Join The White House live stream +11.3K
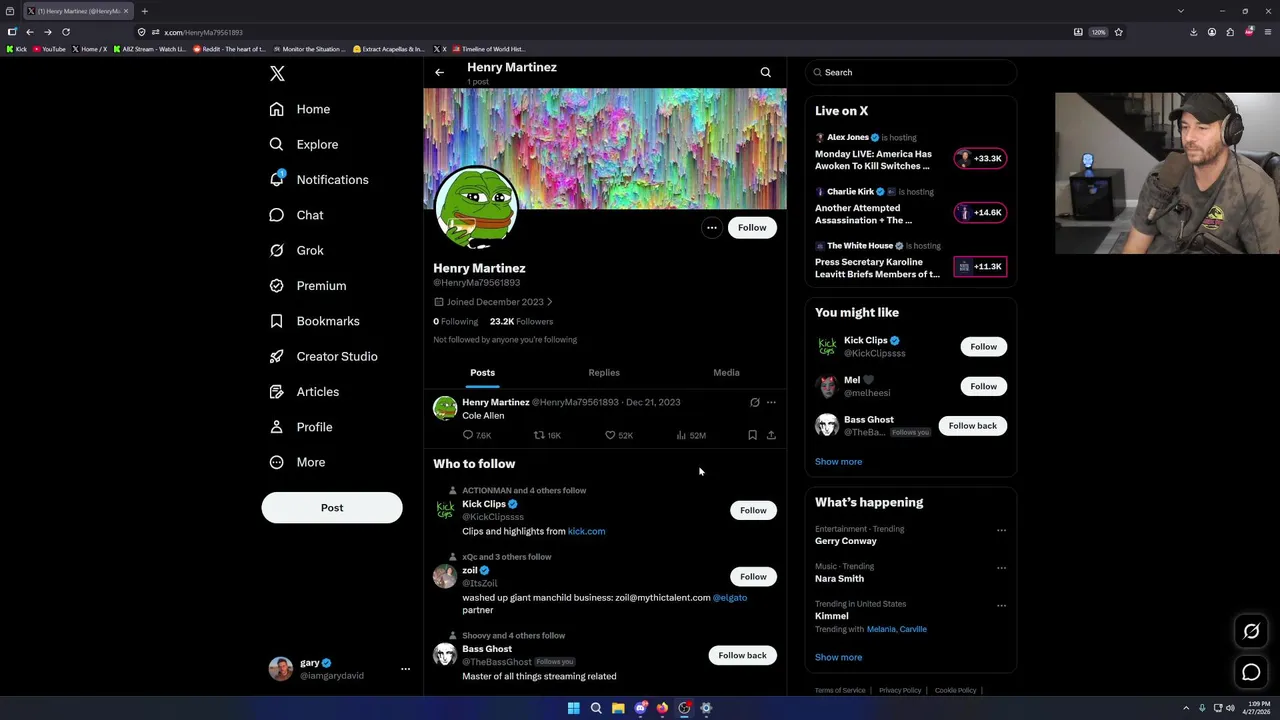Image resolution: width=1280 pixels, height=720 pixels. pos(980,266)
